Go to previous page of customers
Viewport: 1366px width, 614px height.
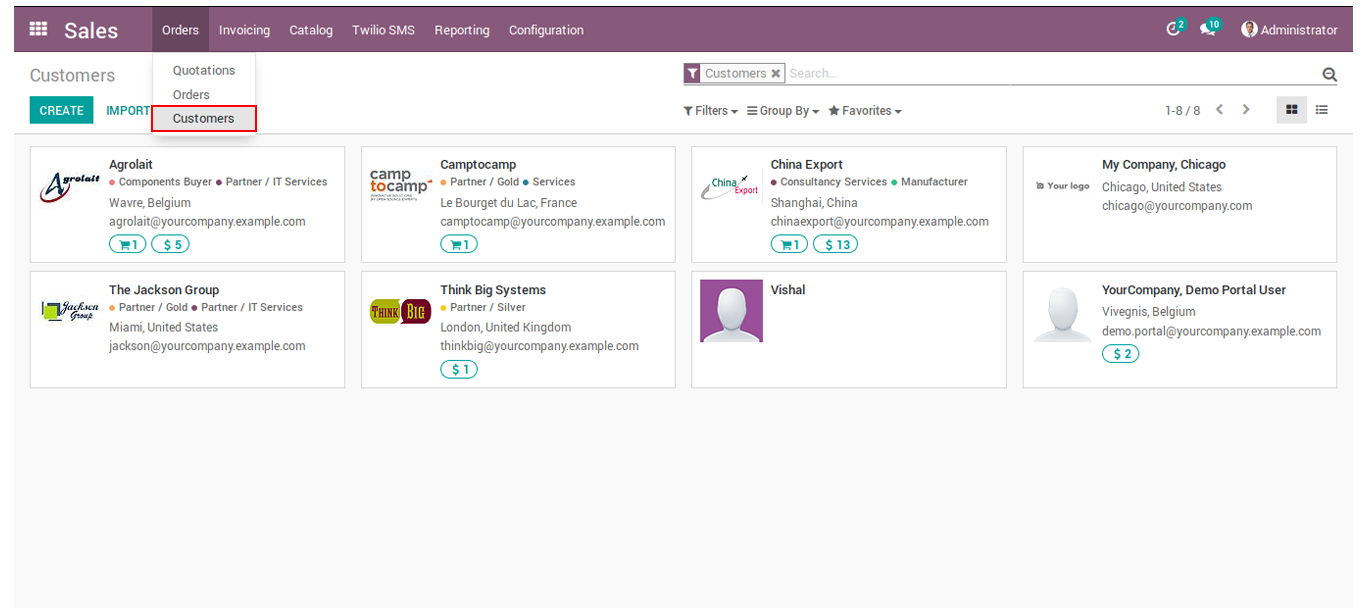[1219, 110]
